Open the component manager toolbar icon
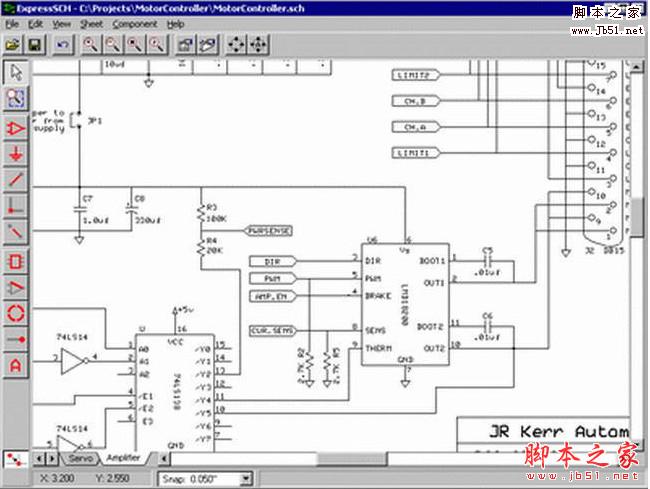Image resolution: width=650 pixels, height=489 pixels. pyautogui.click(x=185, y=44)
